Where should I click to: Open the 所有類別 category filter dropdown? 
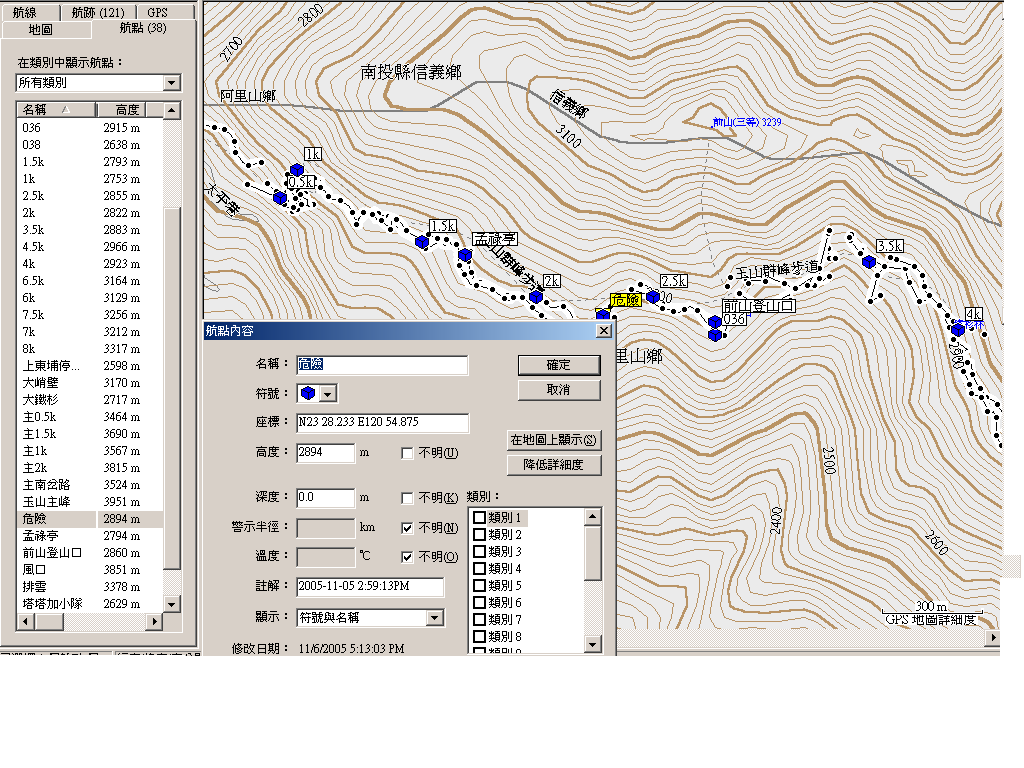tap(172, 83)
